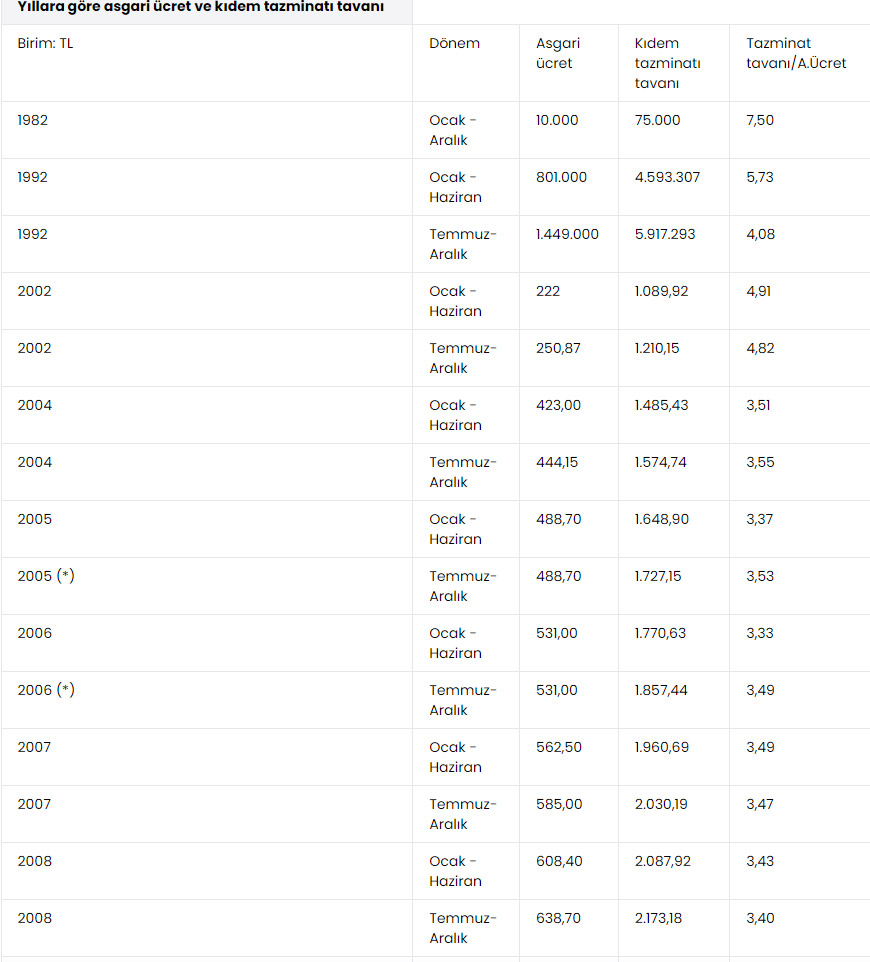Click the 4.593.307 severance ceiling value
Screen dimensions: 870x962
tap(667, 177)
